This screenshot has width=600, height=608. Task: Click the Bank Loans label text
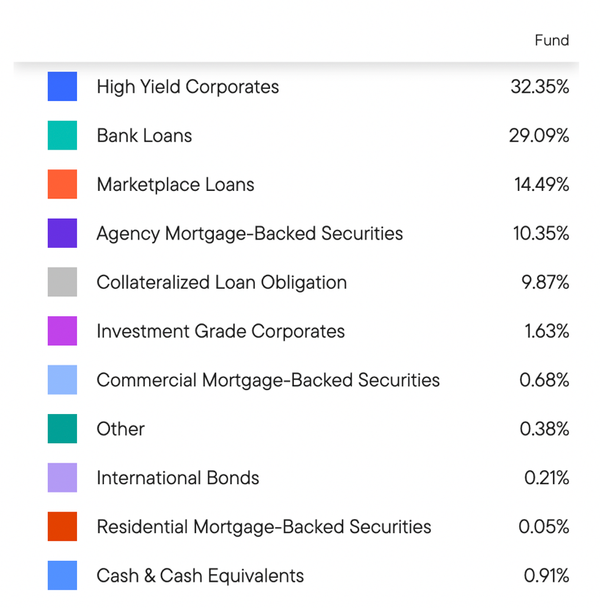pos(144,136)
